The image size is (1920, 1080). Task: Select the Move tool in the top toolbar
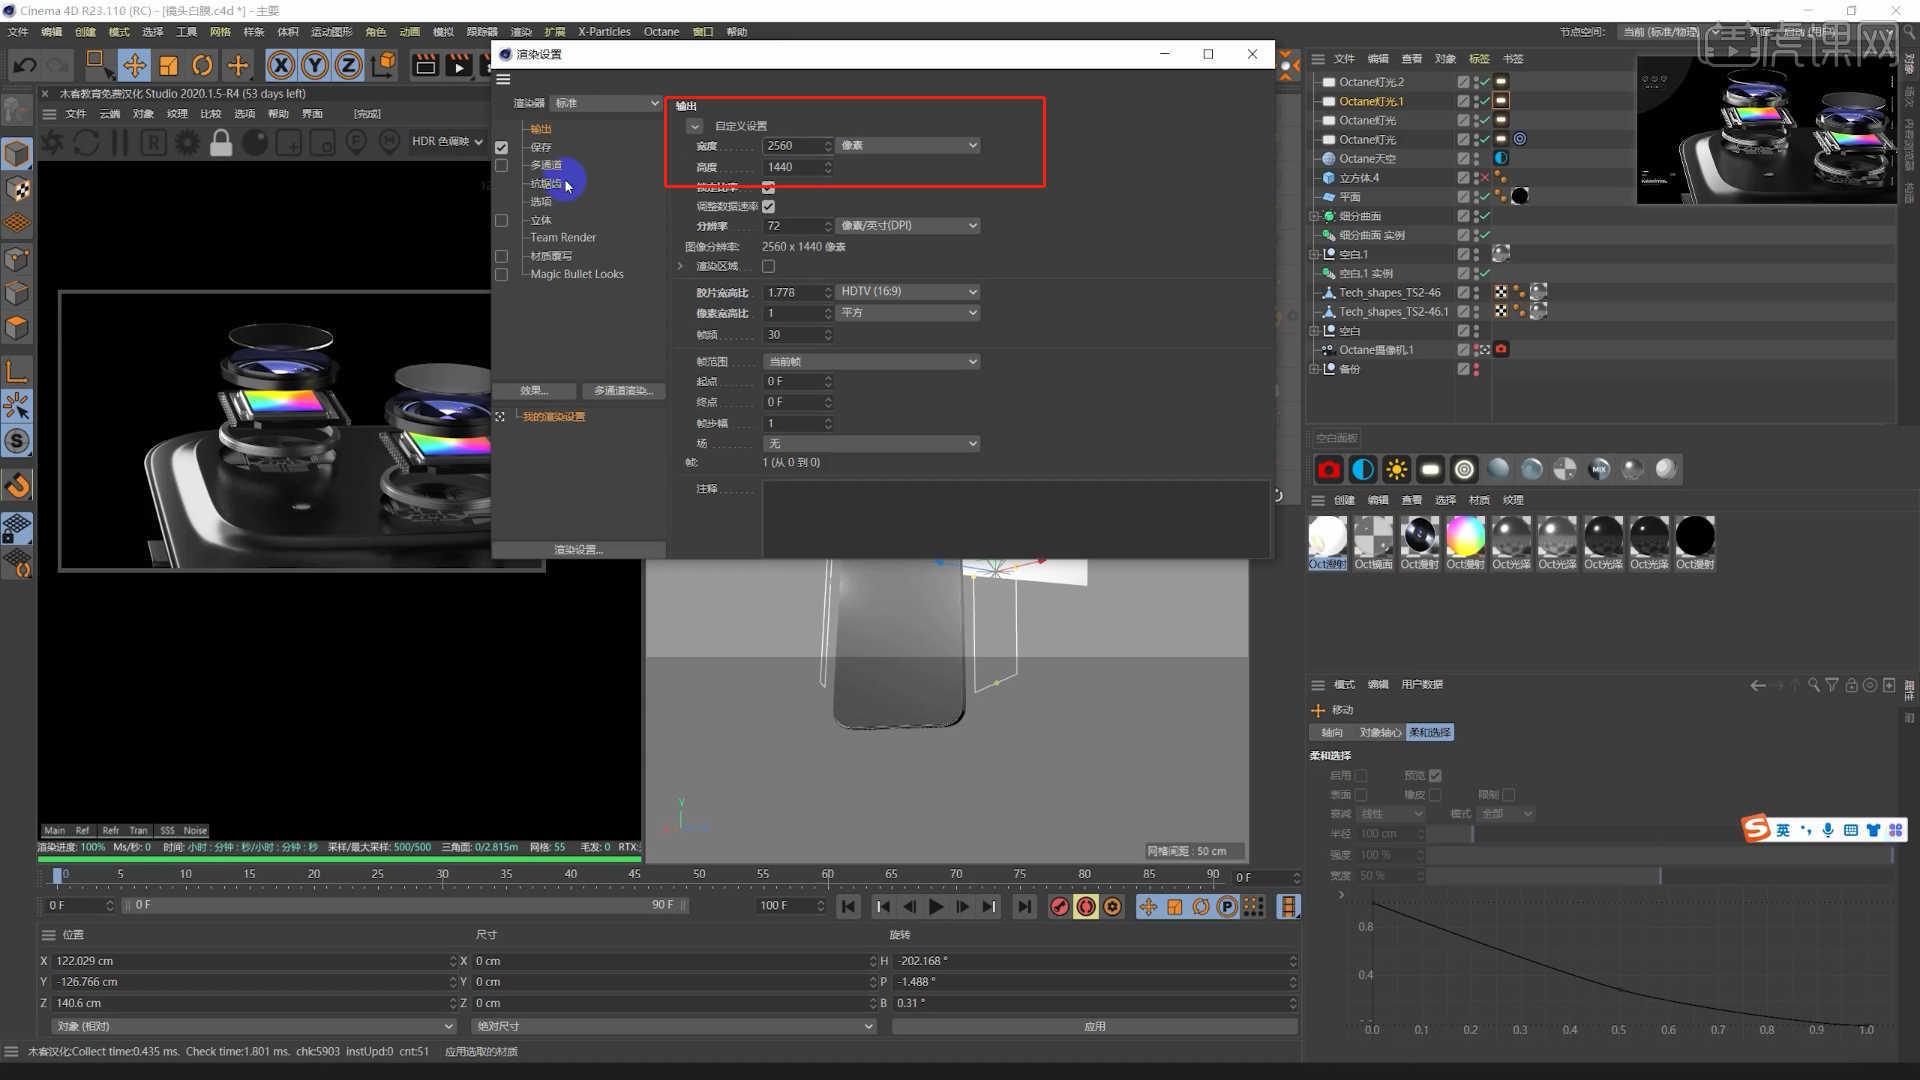tap(135, 65)
